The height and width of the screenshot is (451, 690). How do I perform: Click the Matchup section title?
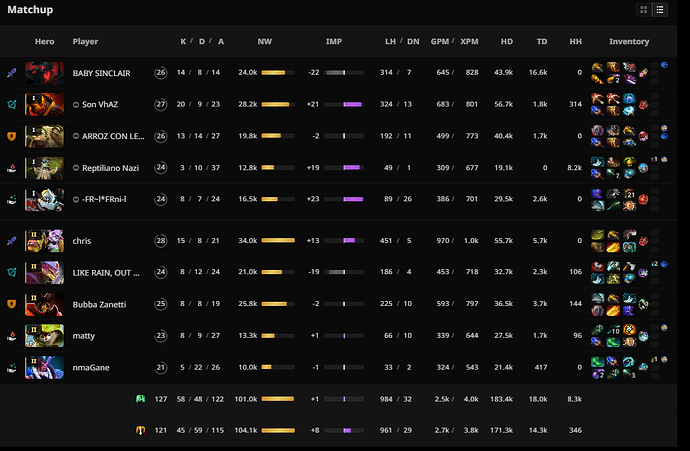pos(30,10)
